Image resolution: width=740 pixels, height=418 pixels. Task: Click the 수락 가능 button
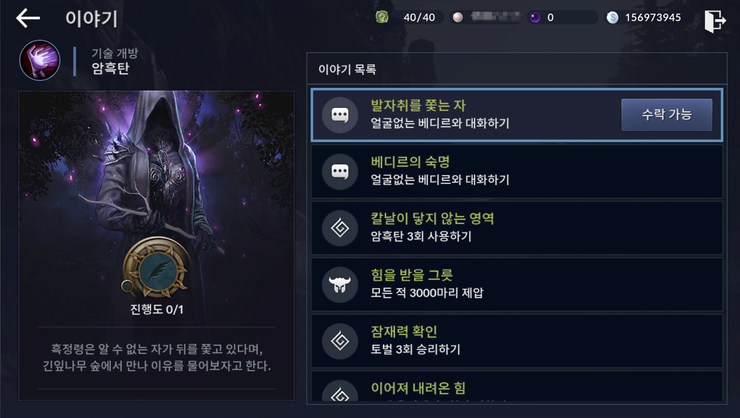pyautogui.click(x=666, y=115)
